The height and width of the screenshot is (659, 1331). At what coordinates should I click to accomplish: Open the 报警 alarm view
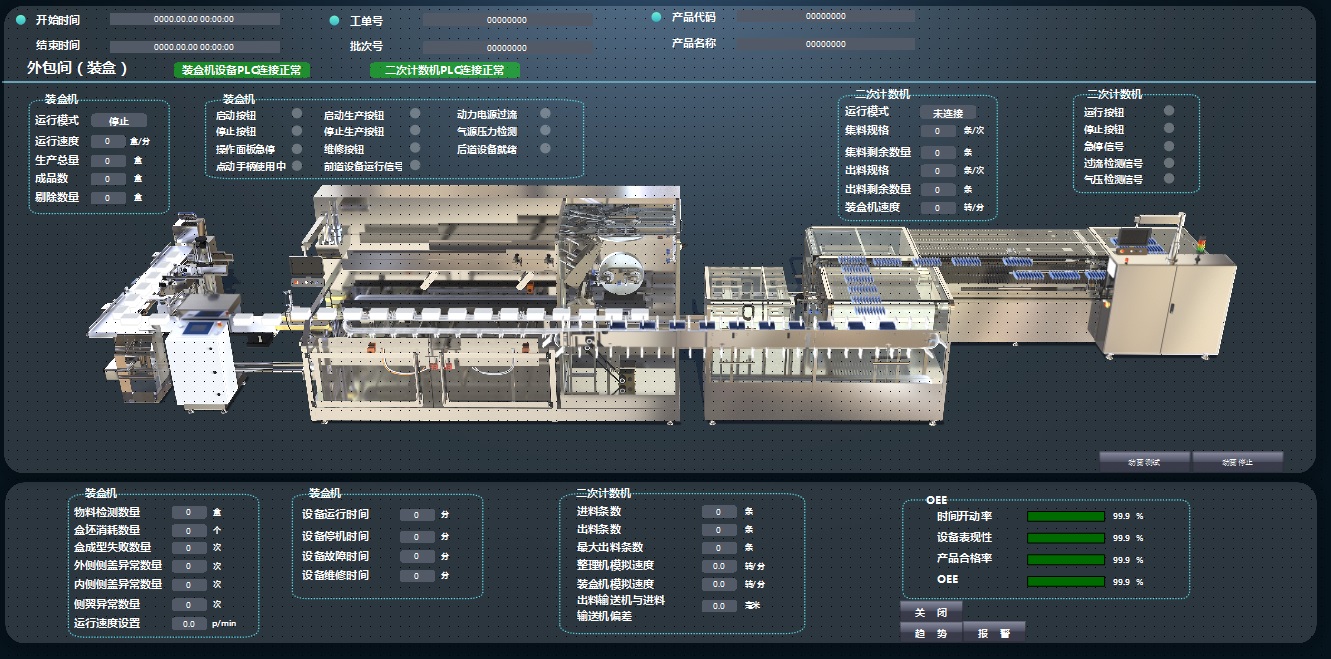pyautogui.click(x=994, y=632)
